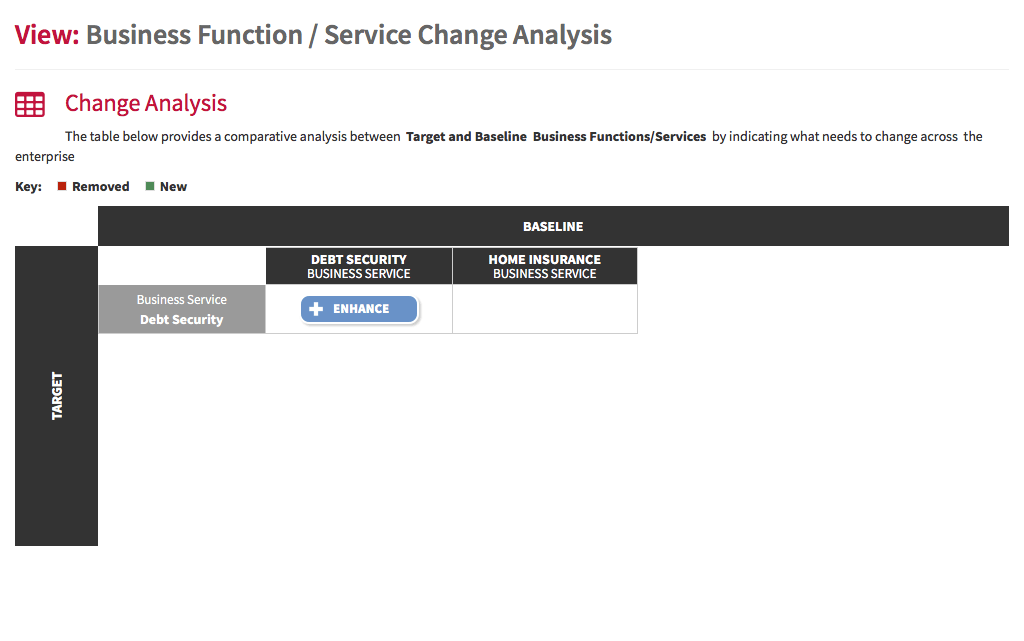
Task: Click the New key label text
Action: [173, 187]
